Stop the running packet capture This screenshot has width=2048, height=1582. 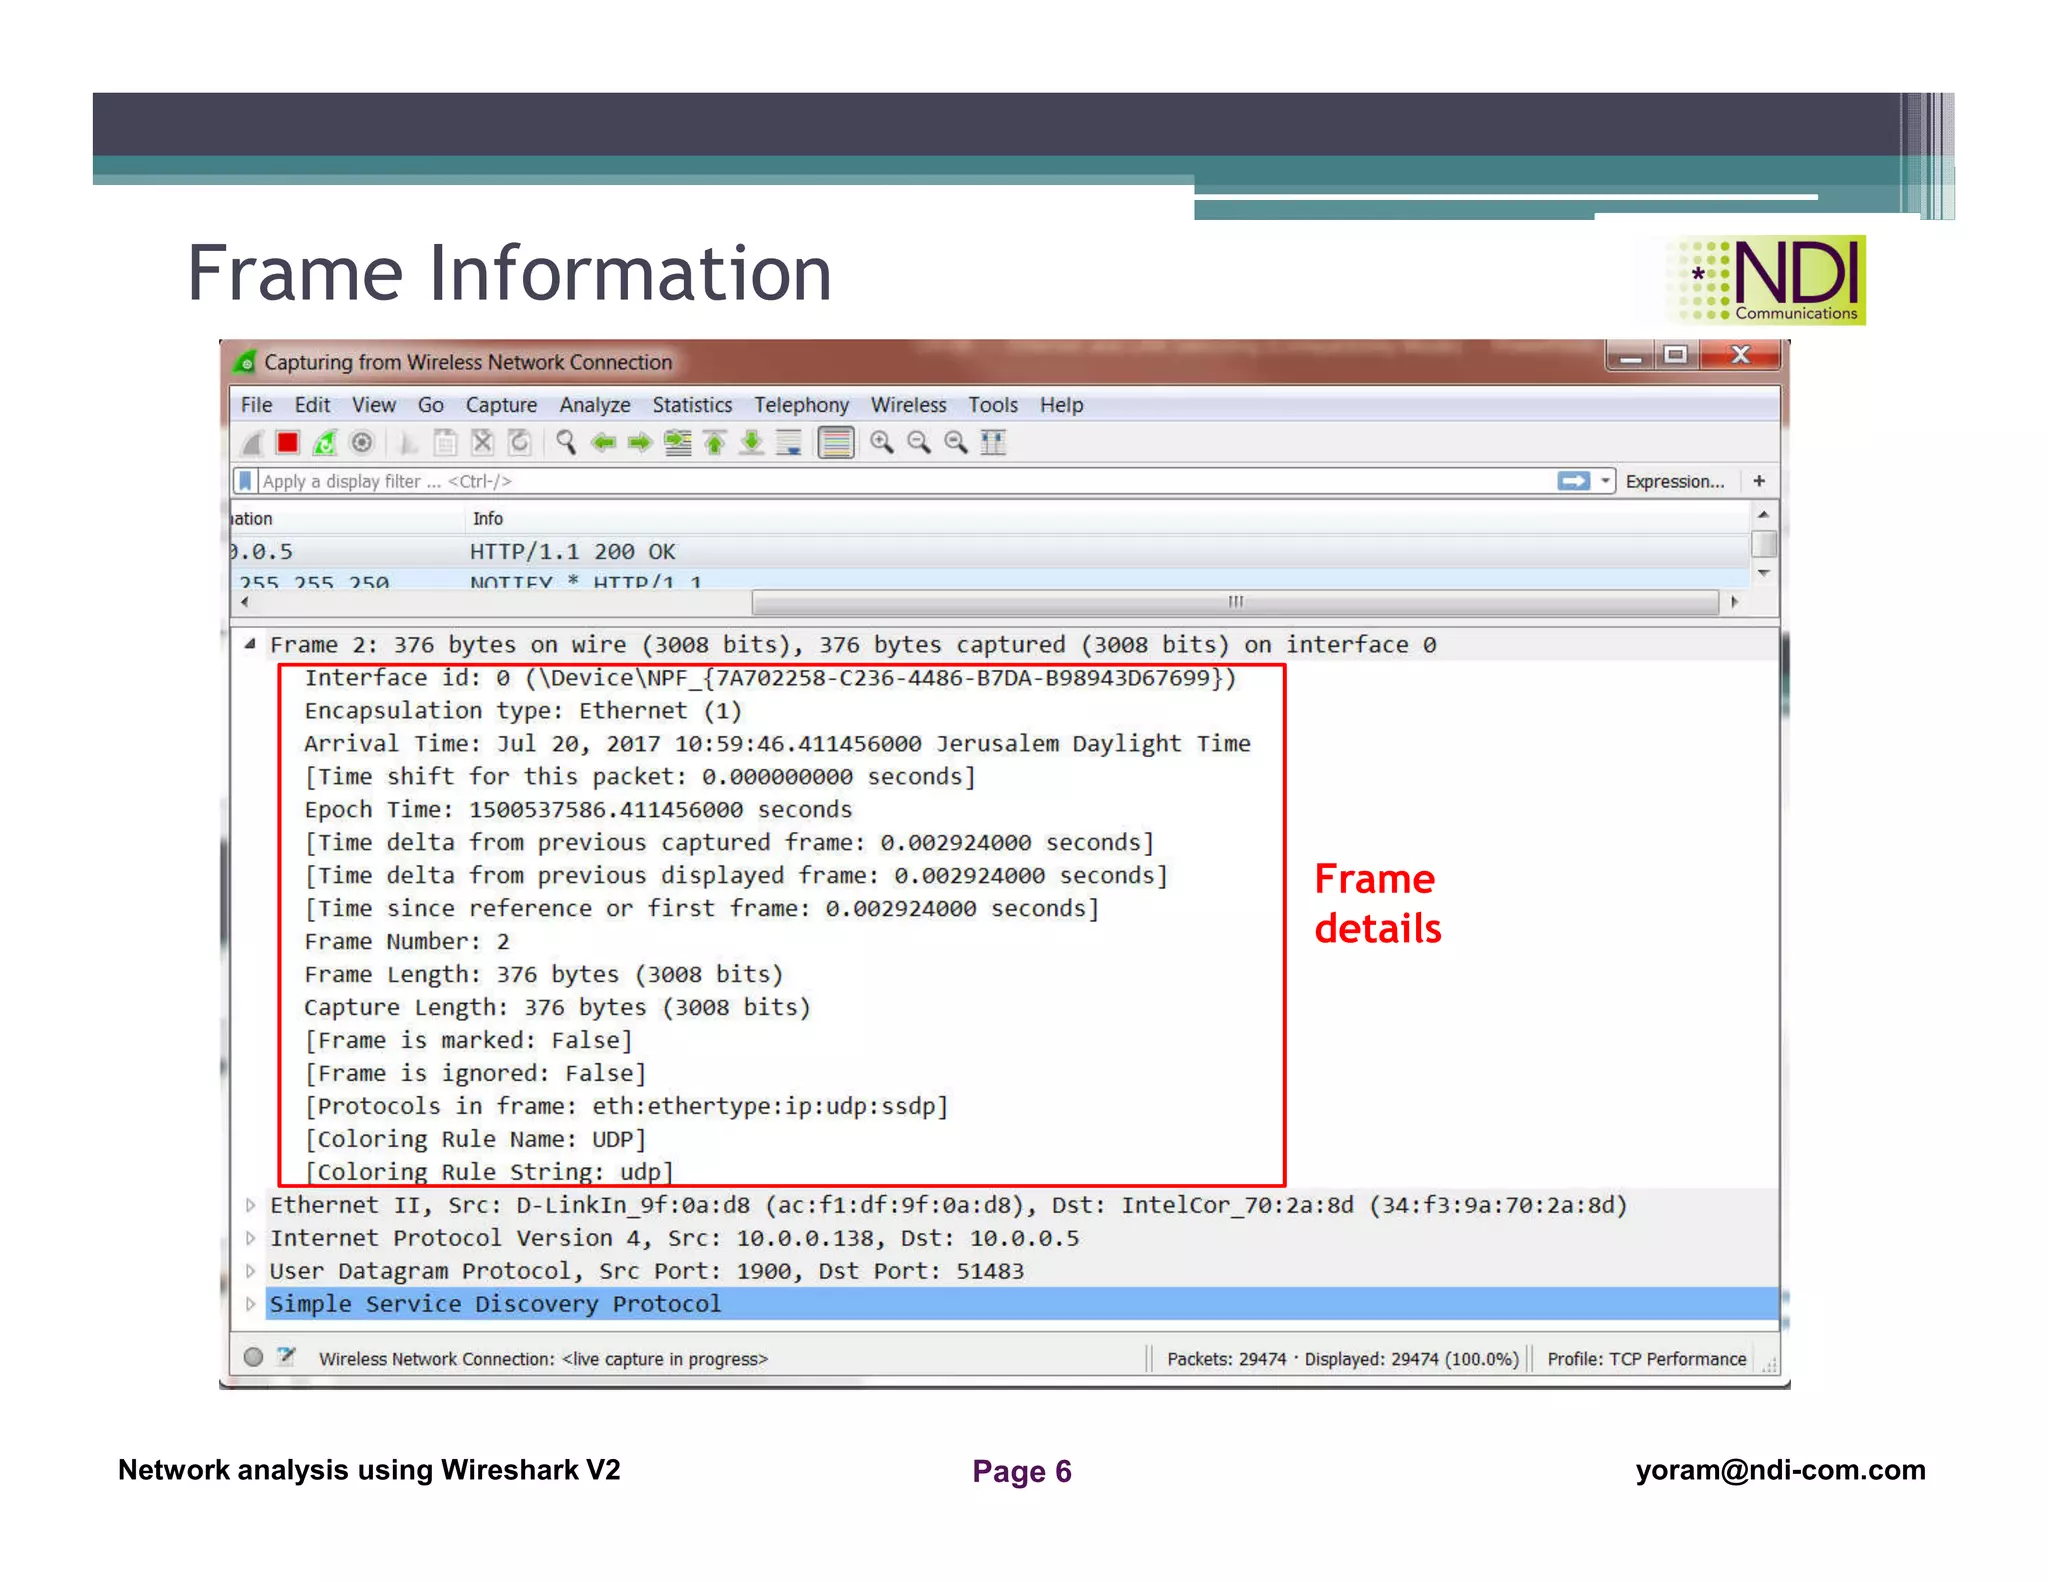point(288,442)
